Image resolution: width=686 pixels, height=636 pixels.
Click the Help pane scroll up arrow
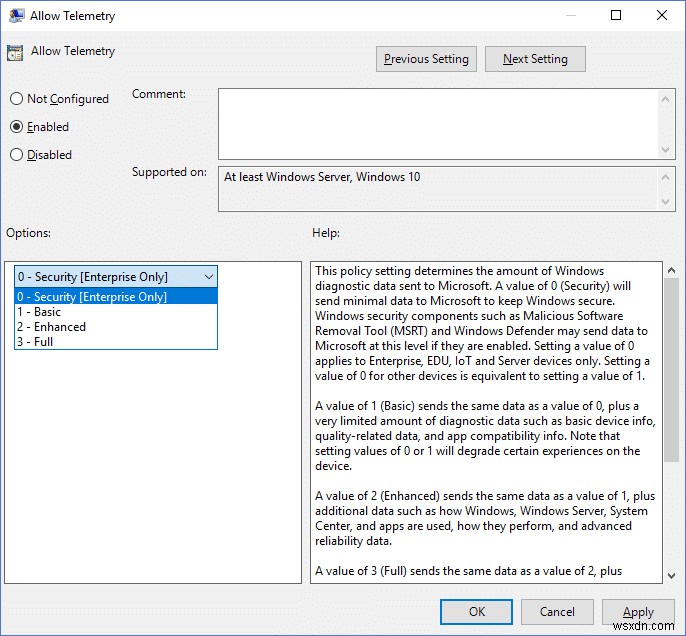click(x=672, y=271)
